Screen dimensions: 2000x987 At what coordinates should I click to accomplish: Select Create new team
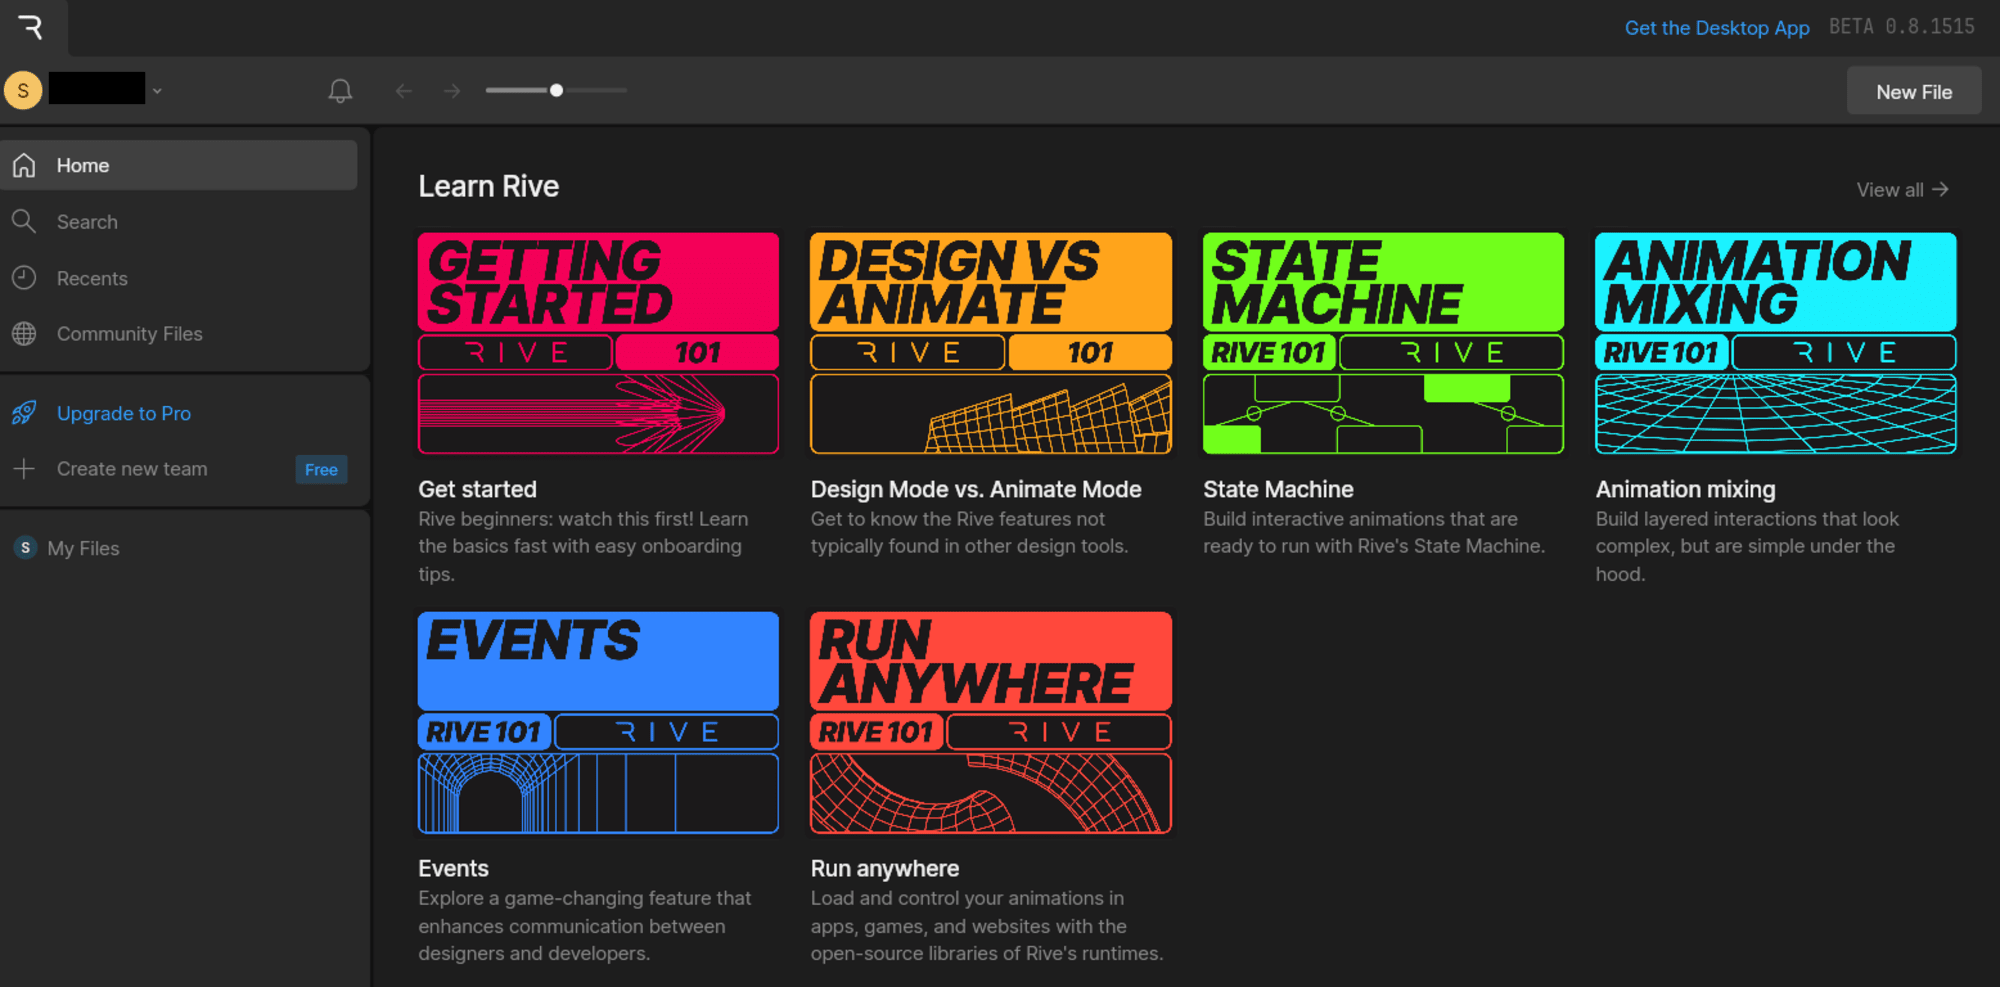tap(132, 469)
